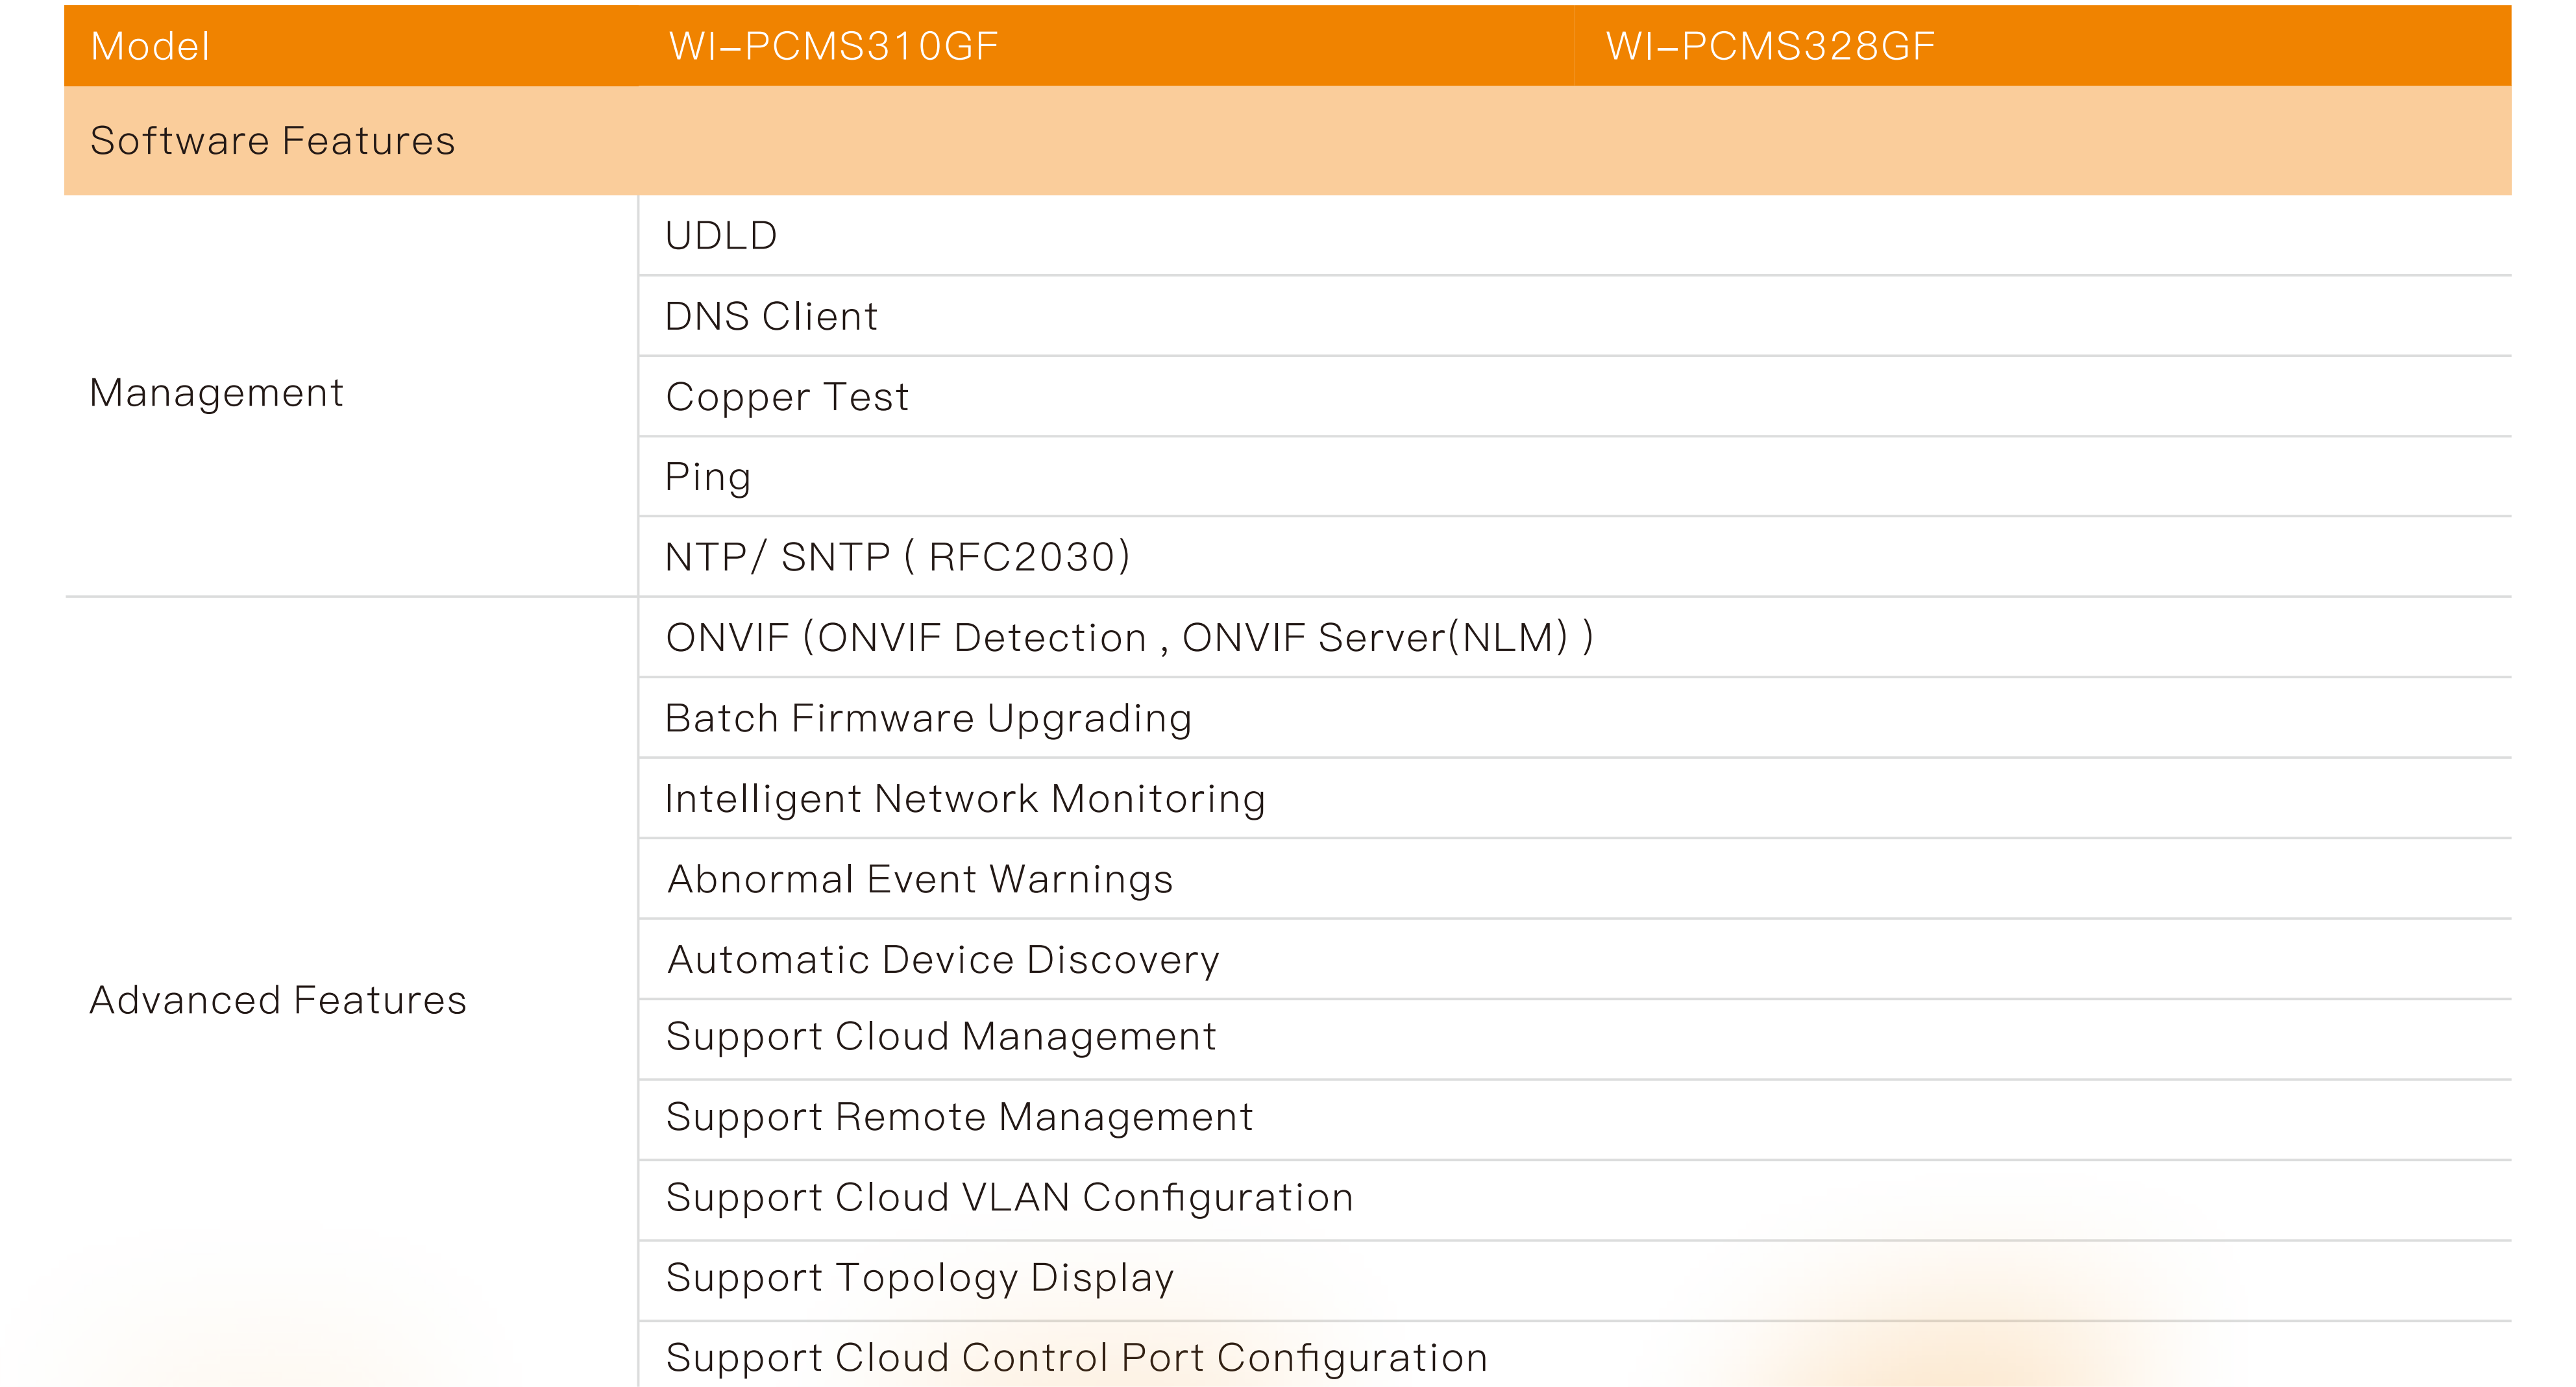2576x1387 pixels.
Task: Select the WI-PCMS310GF column header
Action: tap(833, 46)
